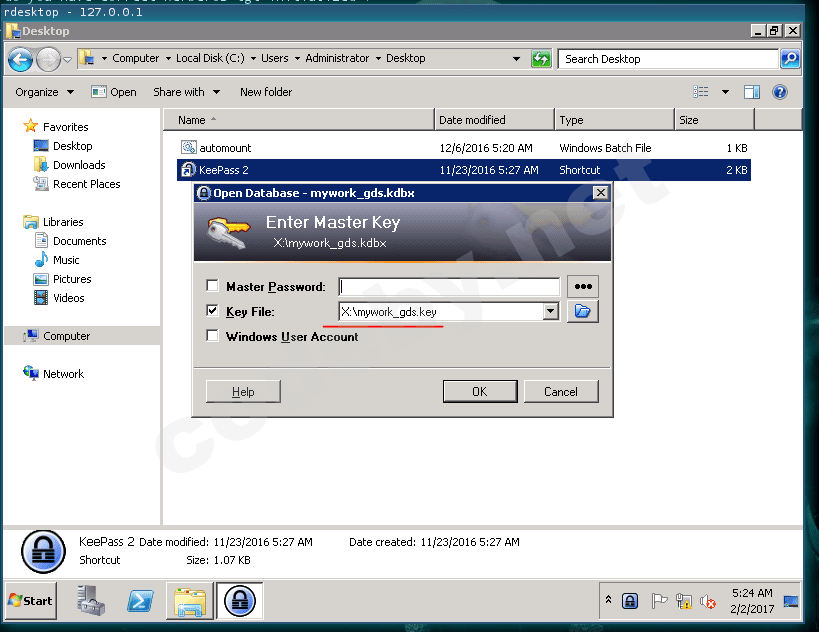Select Desktop under Favorites
The width and height of the screenshot is (819, 632).
coord(73,146)
